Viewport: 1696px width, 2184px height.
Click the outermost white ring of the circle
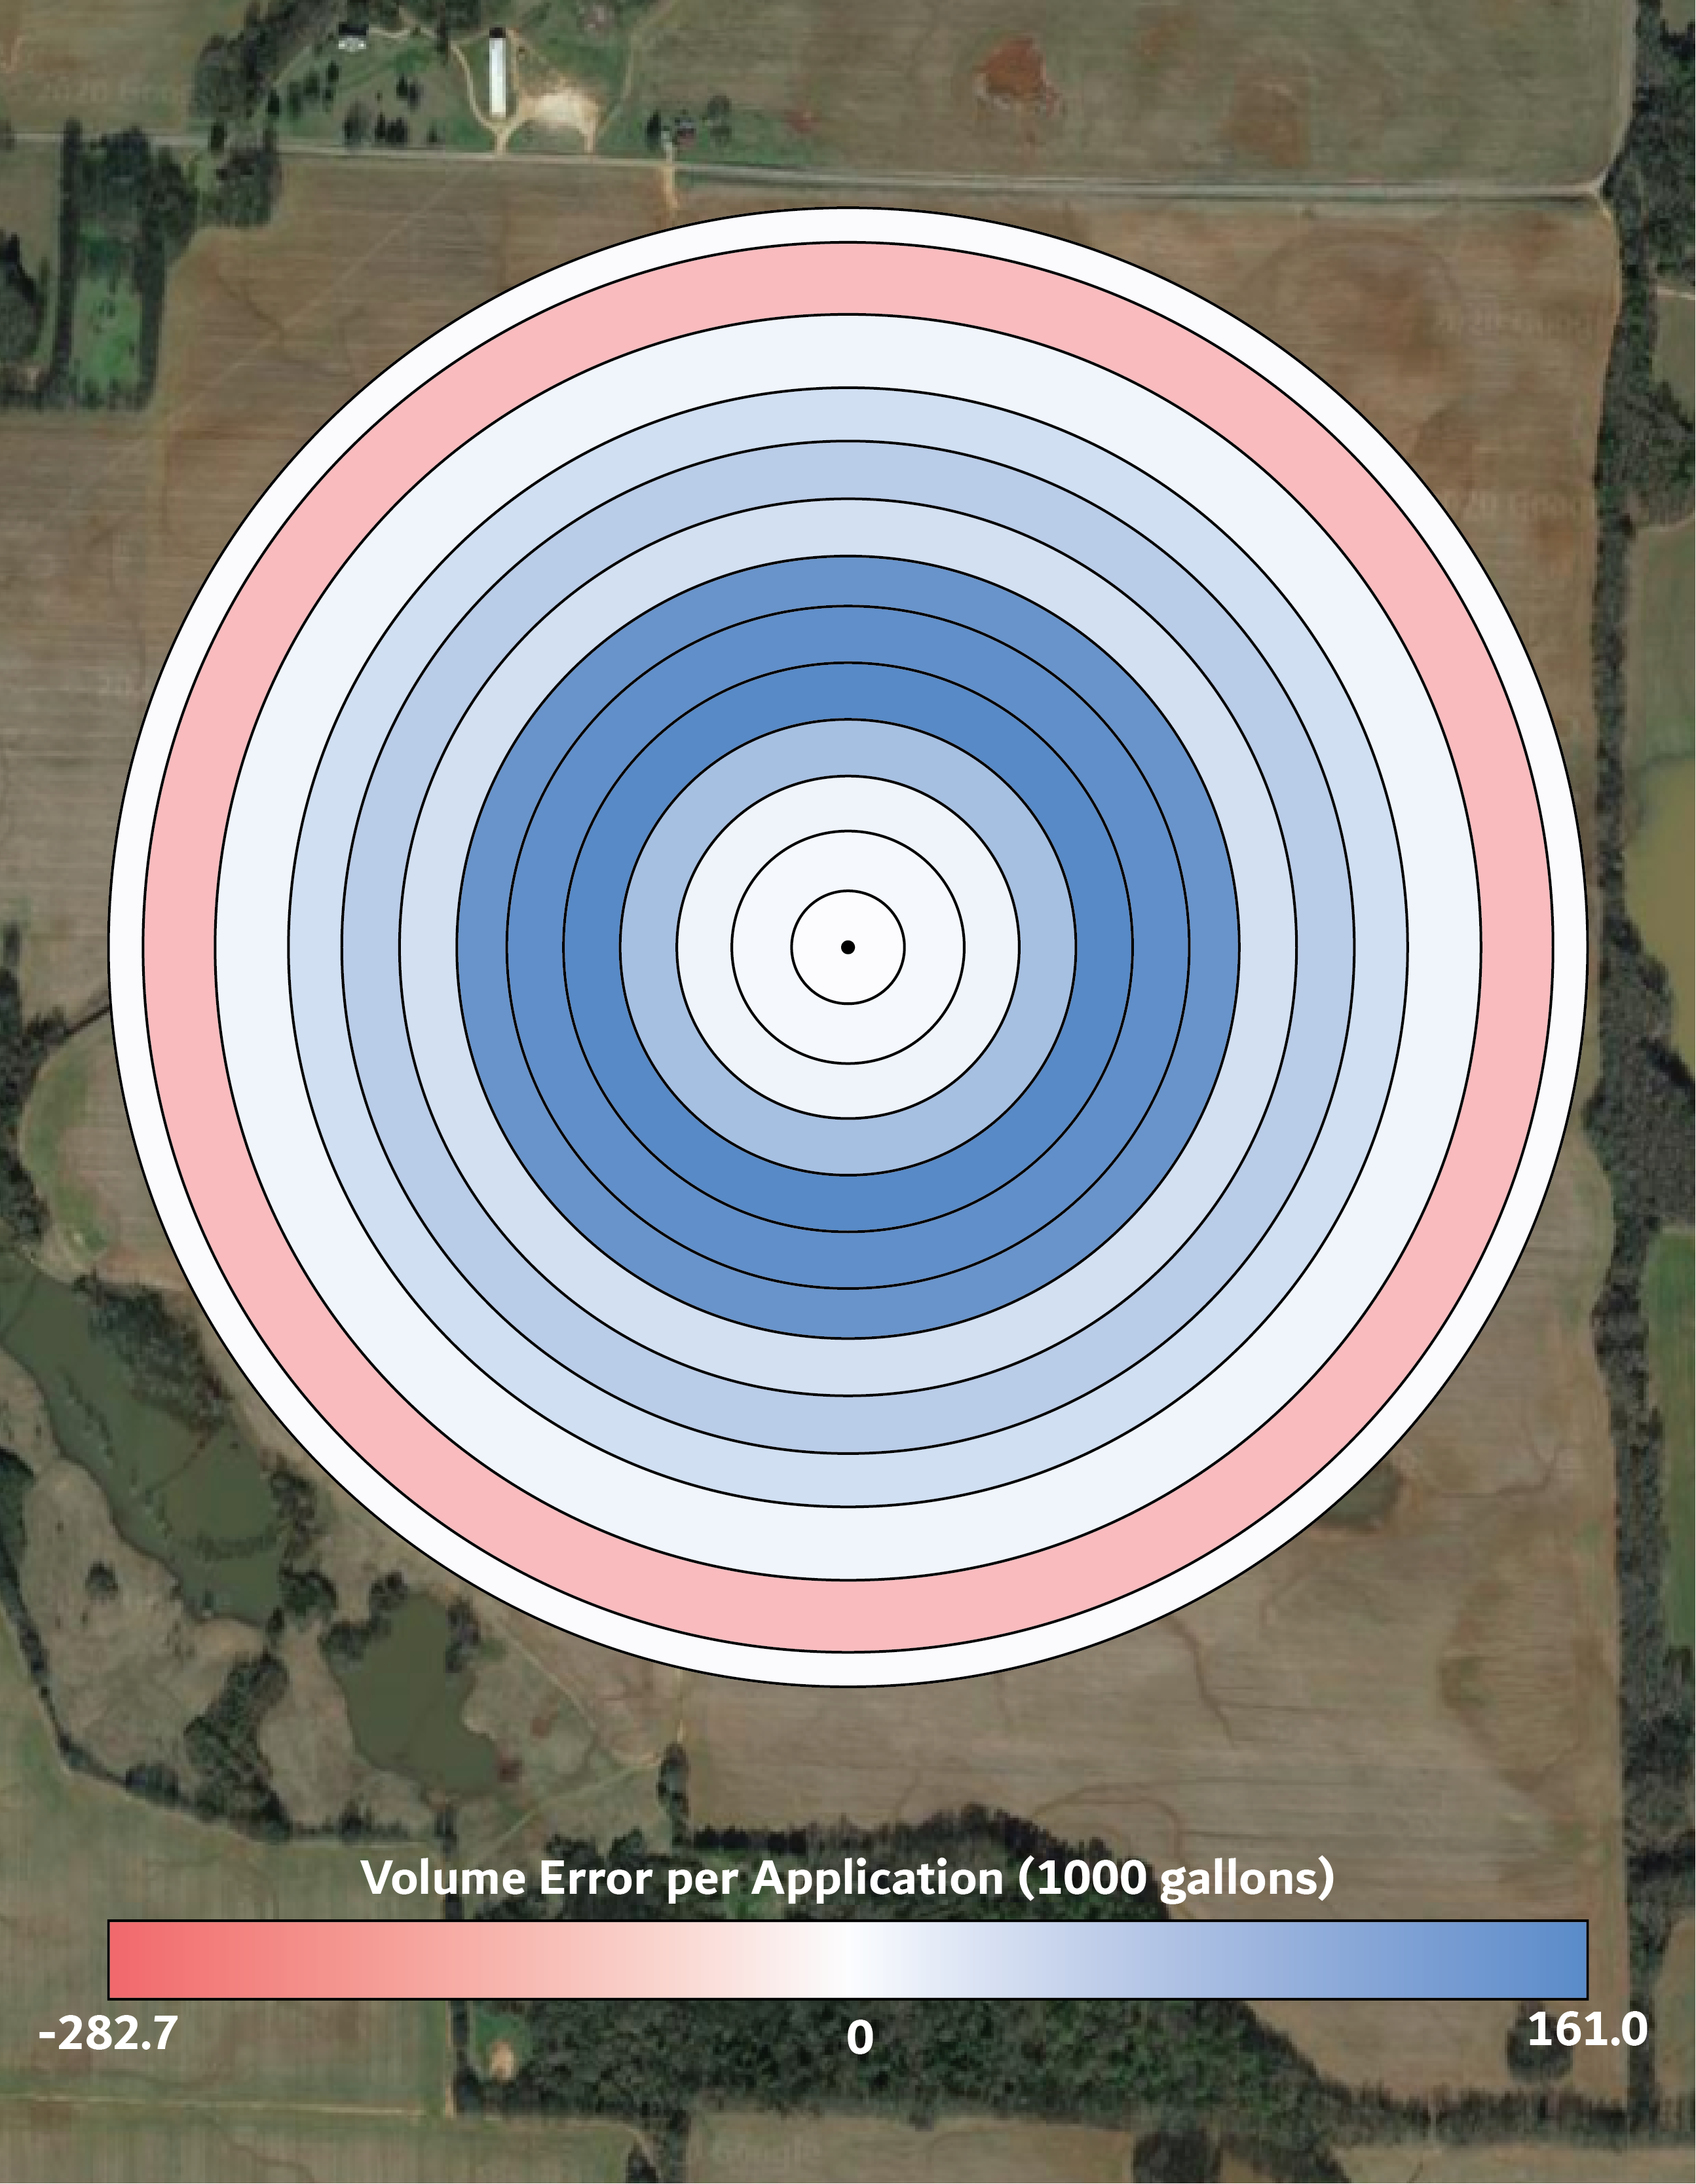[x=848, y=225]
